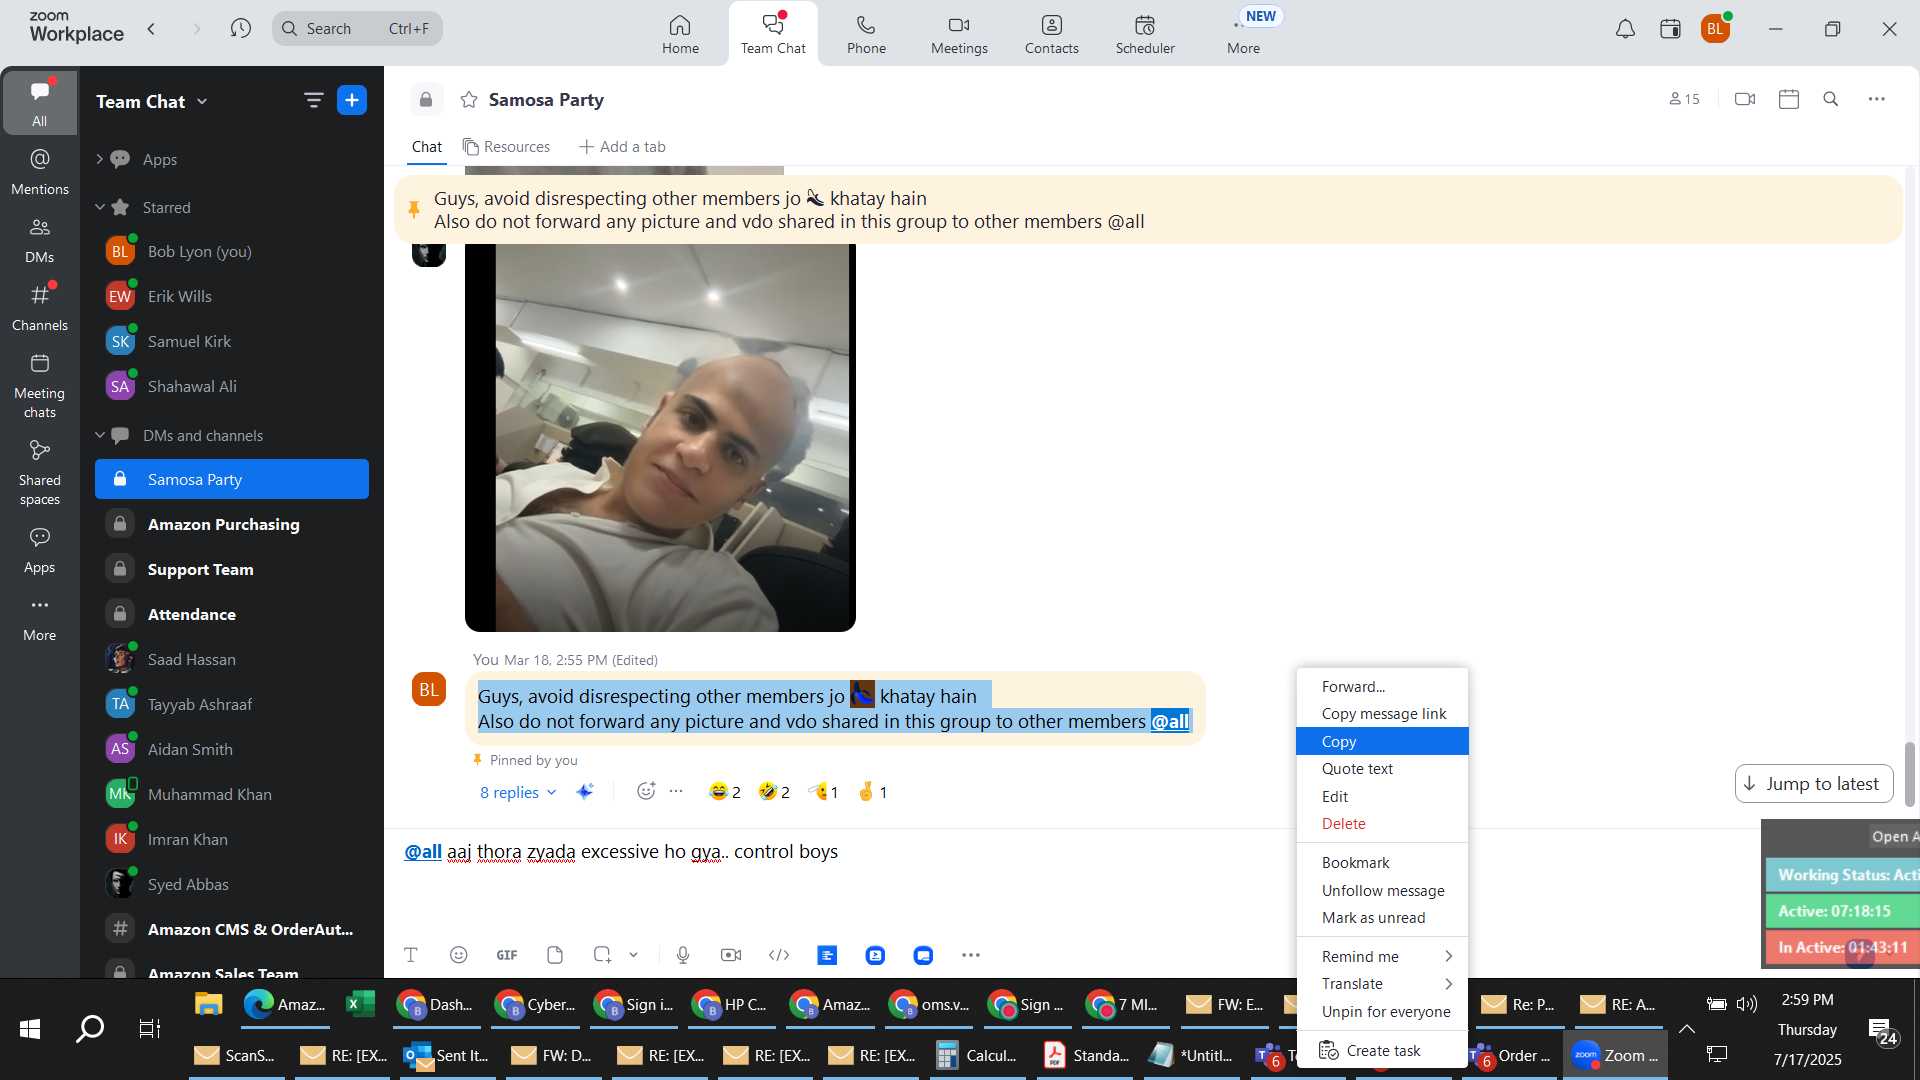1920x1080 pixels.
Task: Open DMs in left sidebar
Action: pos(40,240)
